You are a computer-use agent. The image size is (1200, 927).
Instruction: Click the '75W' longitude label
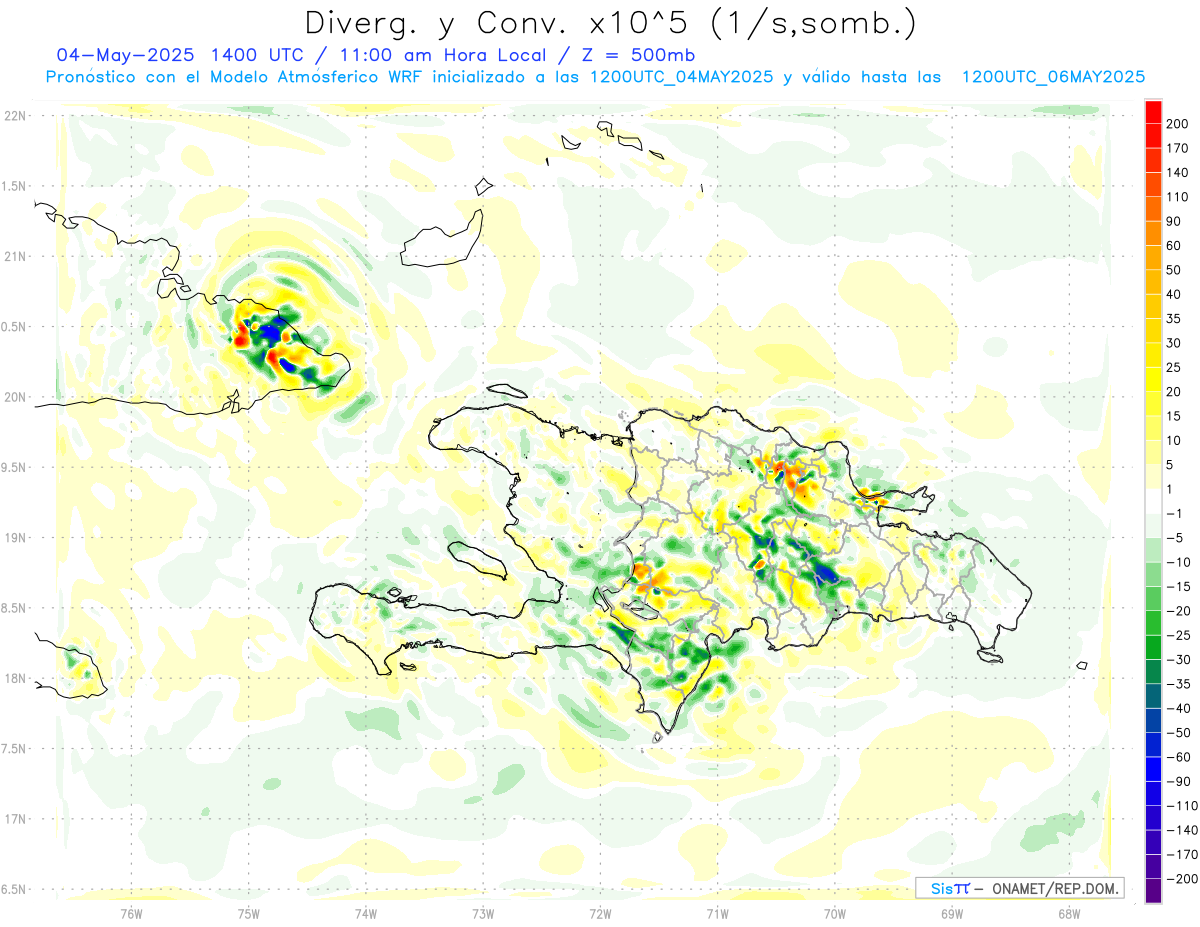[x=249, y=913]
